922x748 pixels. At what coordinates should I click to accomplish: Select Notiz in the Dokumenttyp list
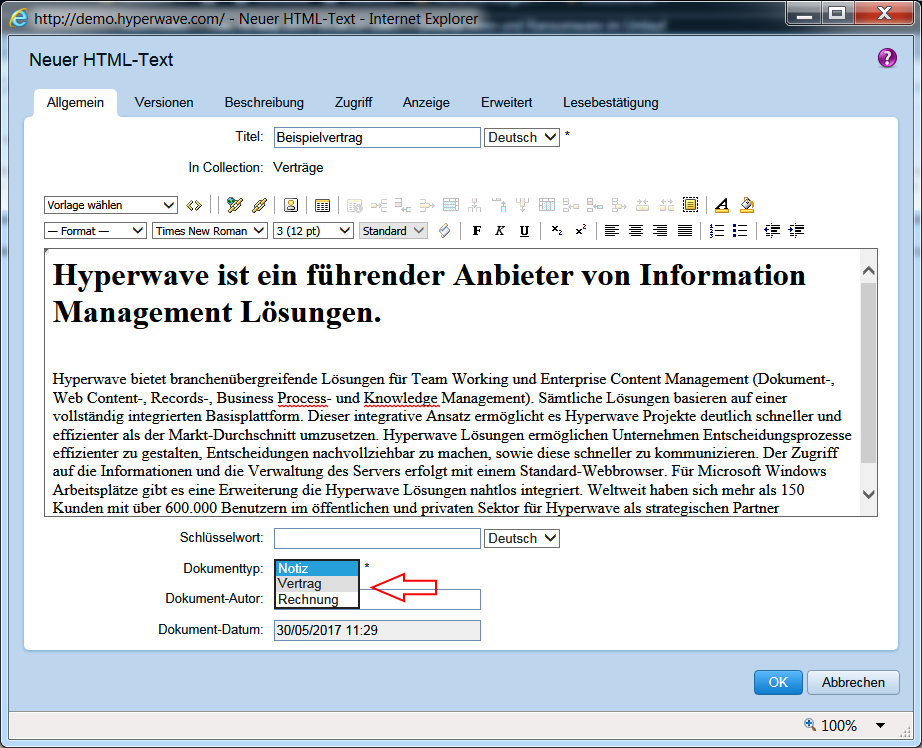click(x=317, y=568)
